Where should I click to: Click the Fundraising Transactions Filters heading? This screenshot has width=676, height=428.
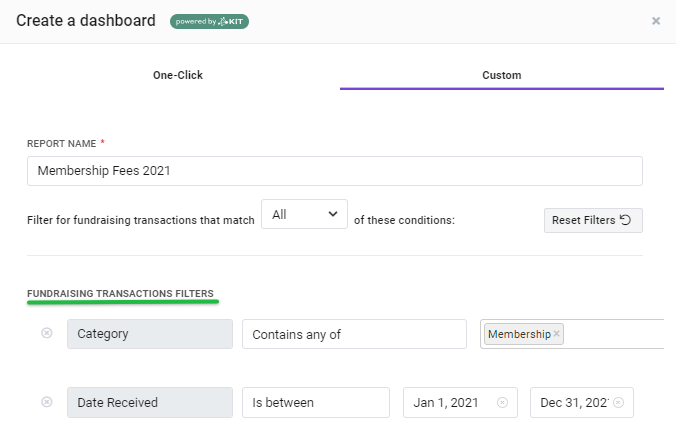click(120, 294)
